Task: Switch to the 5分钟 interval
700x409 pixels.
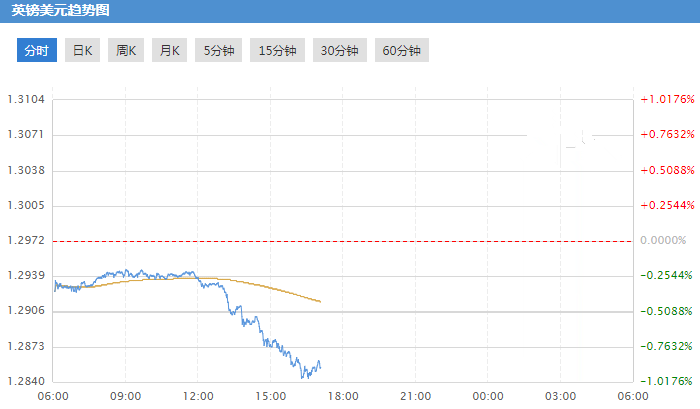Action: (x=217, y=51)
